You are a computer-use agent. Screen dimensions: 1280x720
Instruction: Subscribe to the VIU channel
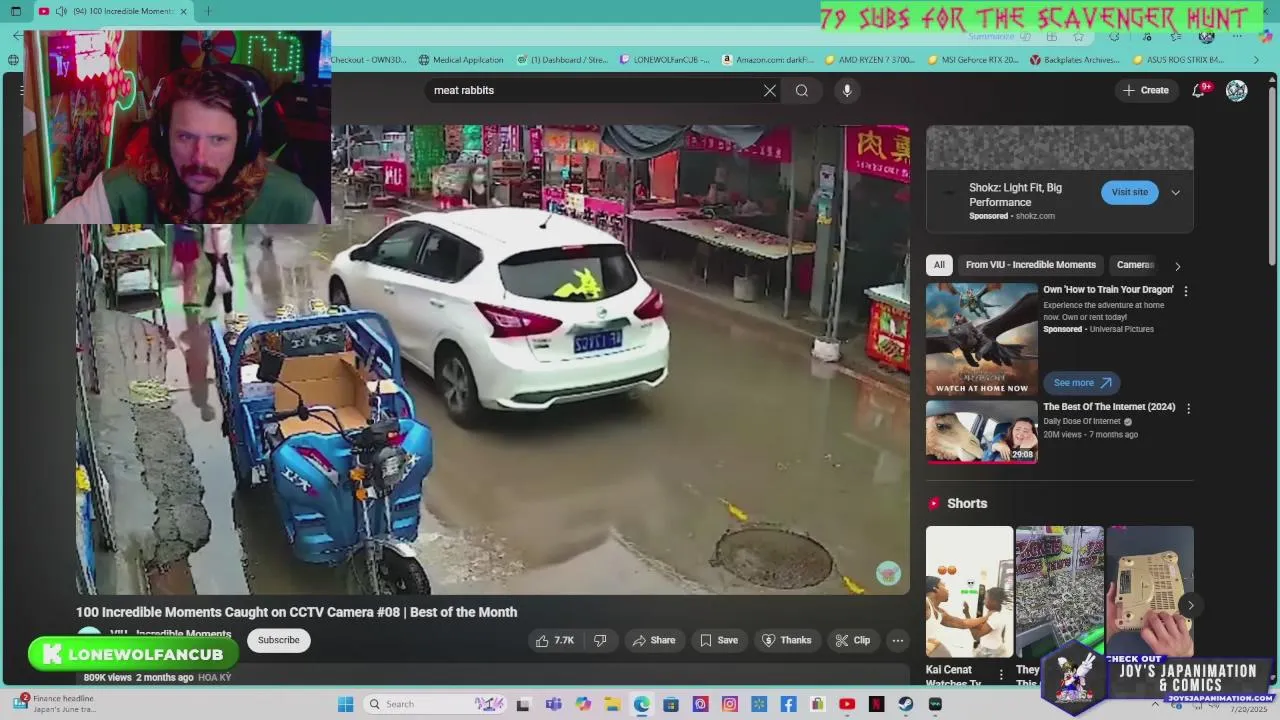(278, 640)
